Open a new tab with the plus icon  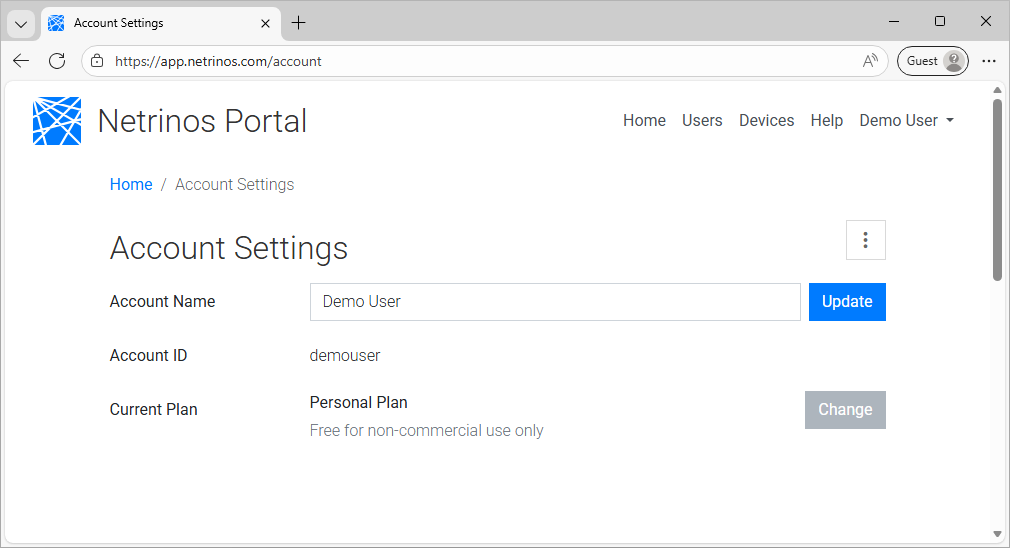pyautogui.click(x=298, y=23)
